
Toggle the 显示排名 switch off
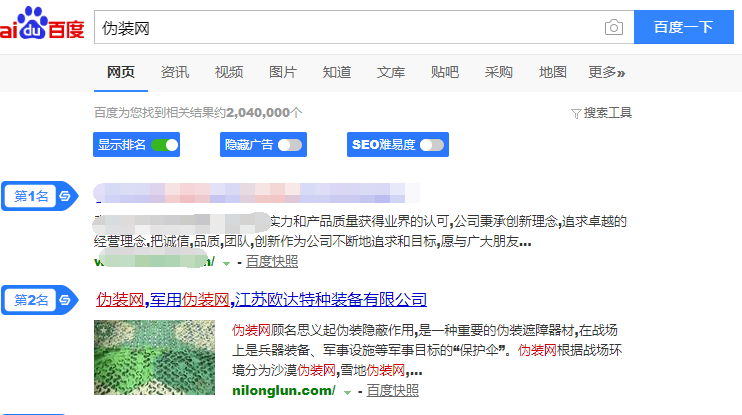pyautogui.click(x=165, y=145)
